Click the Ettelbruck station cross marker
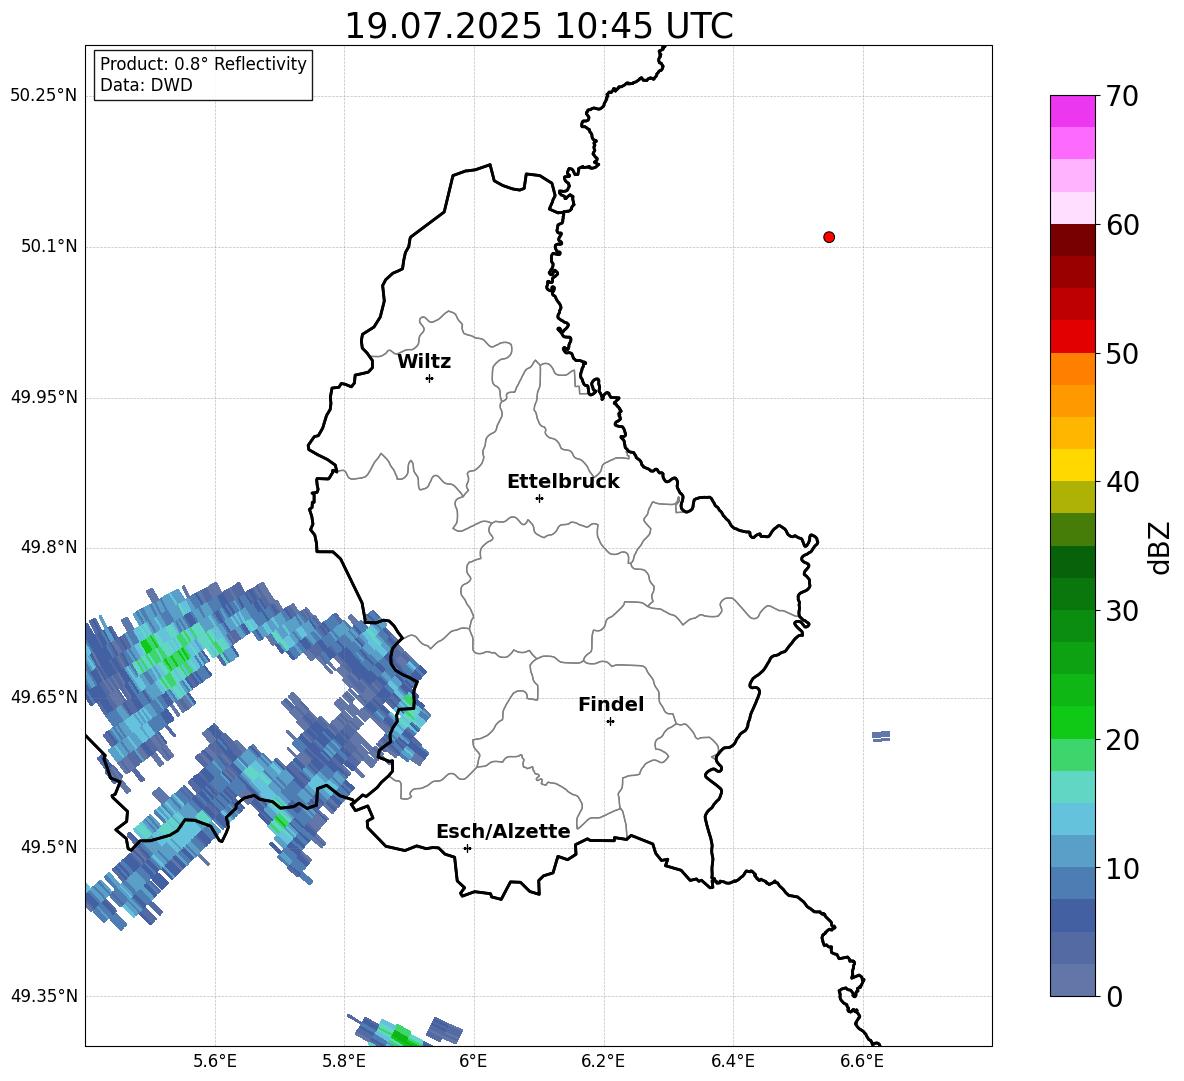1184x1081 pixels. coord(539,498)
